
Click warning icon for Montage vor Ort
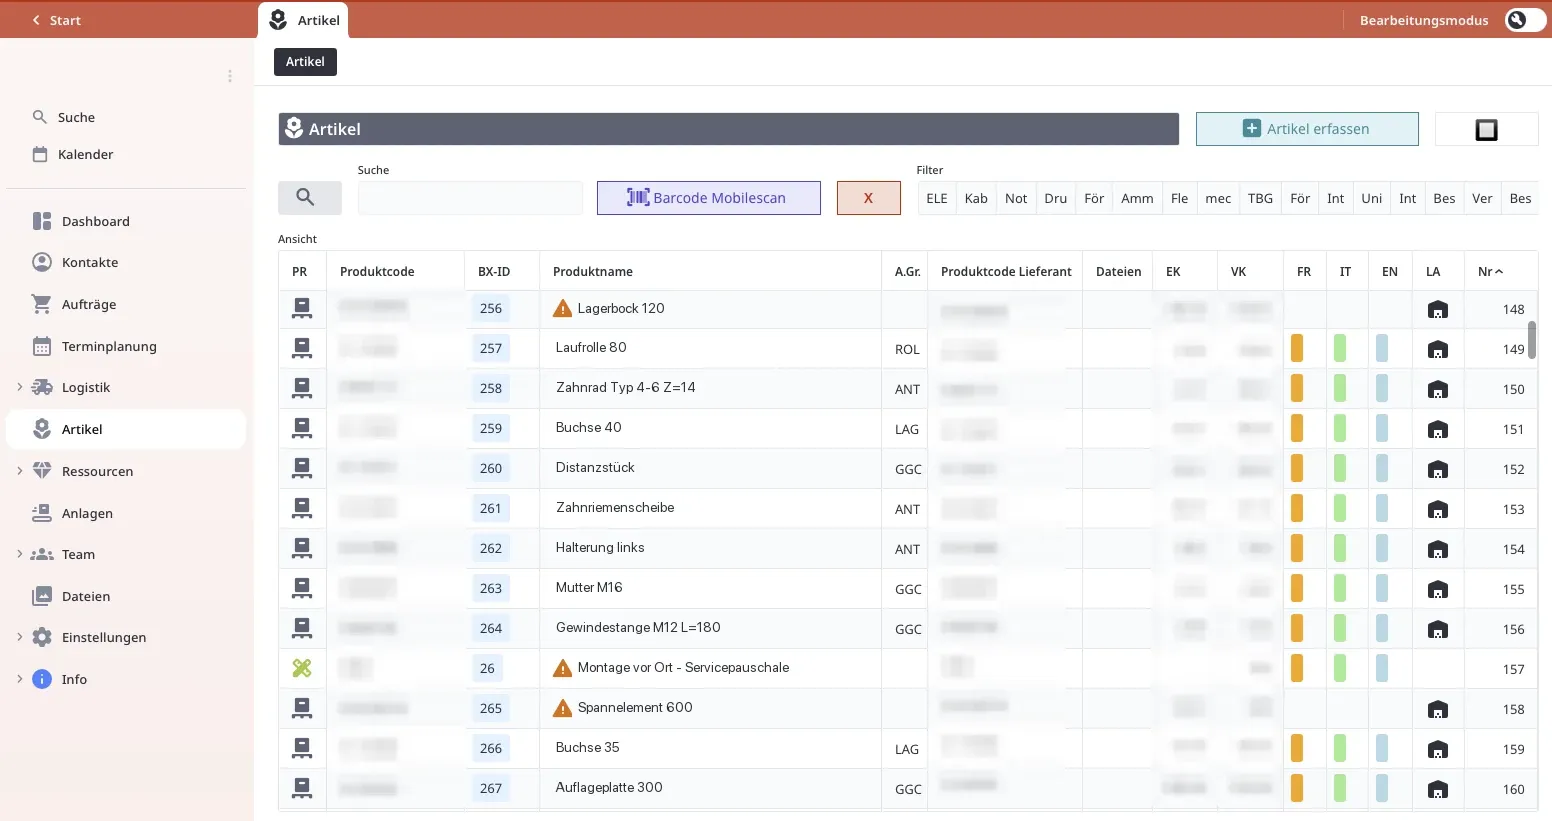click(x=563, y=668)
